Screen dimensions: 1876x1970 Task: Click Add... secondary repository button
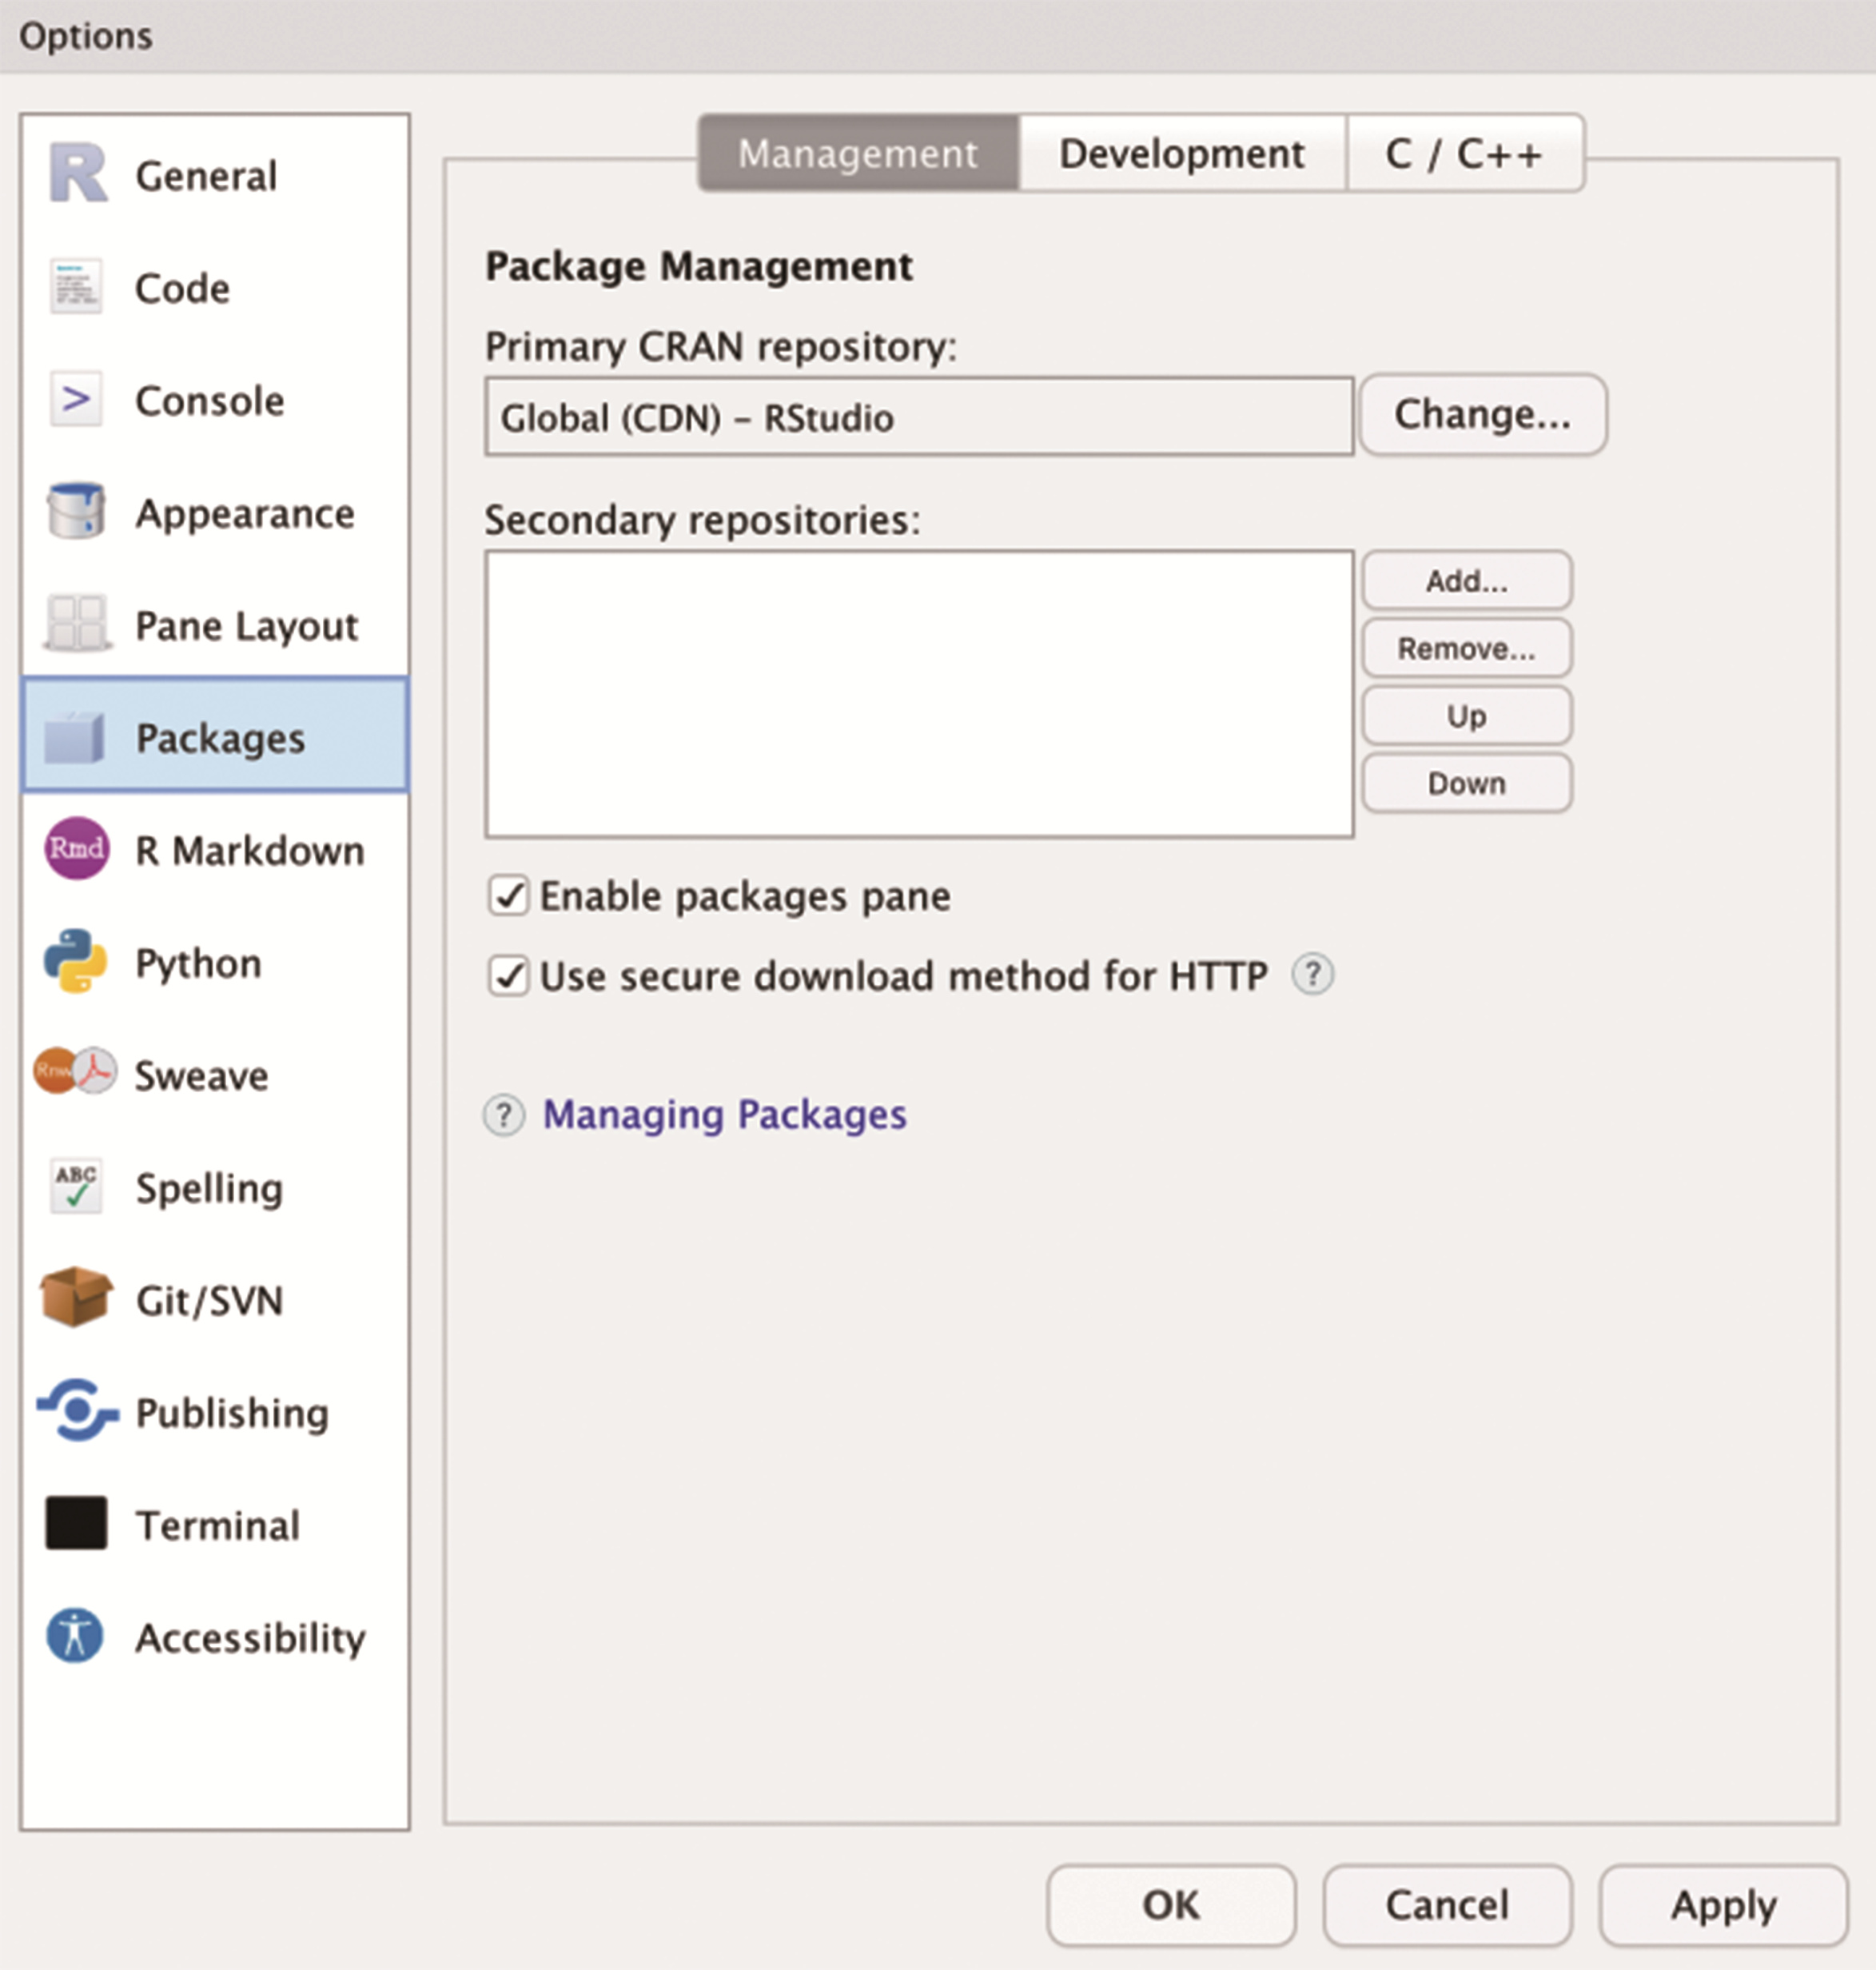1467,580
